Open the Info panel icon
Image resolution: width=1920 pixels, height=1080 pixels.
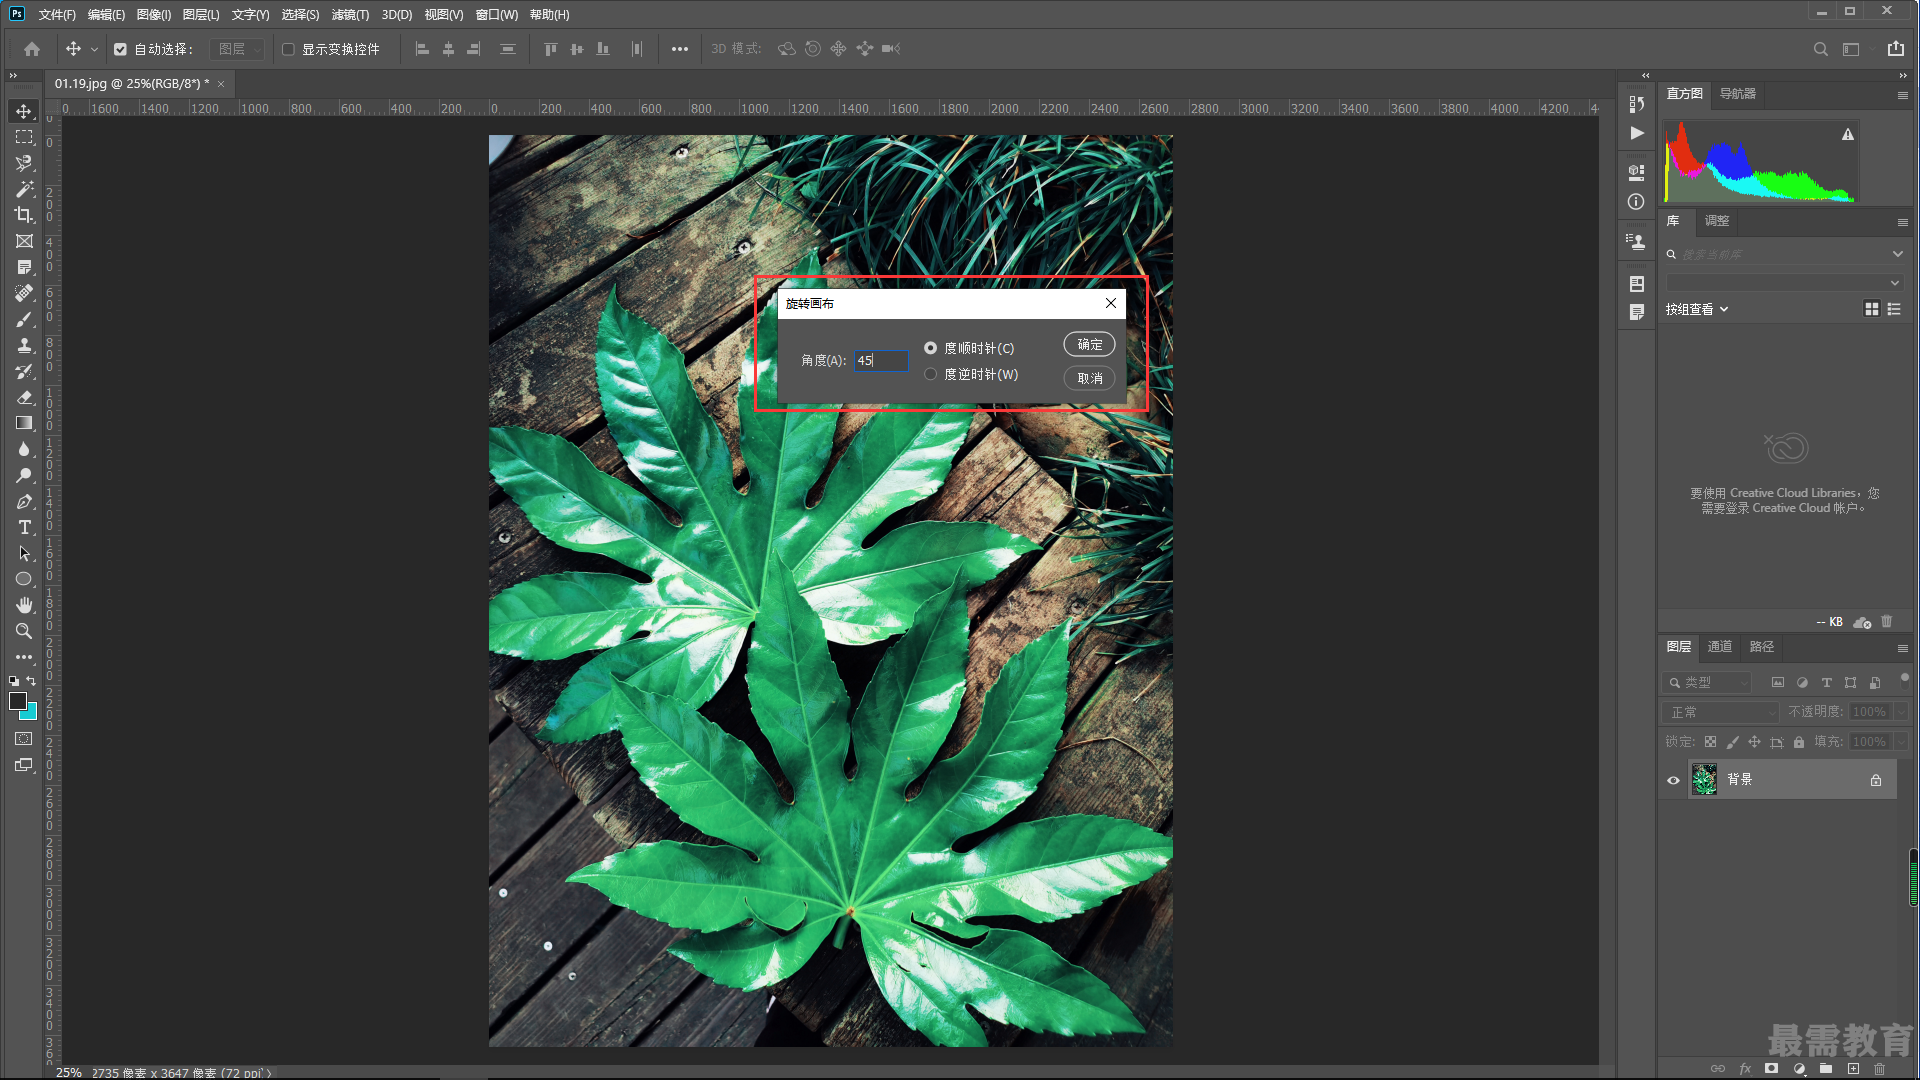coord(1636,202)
